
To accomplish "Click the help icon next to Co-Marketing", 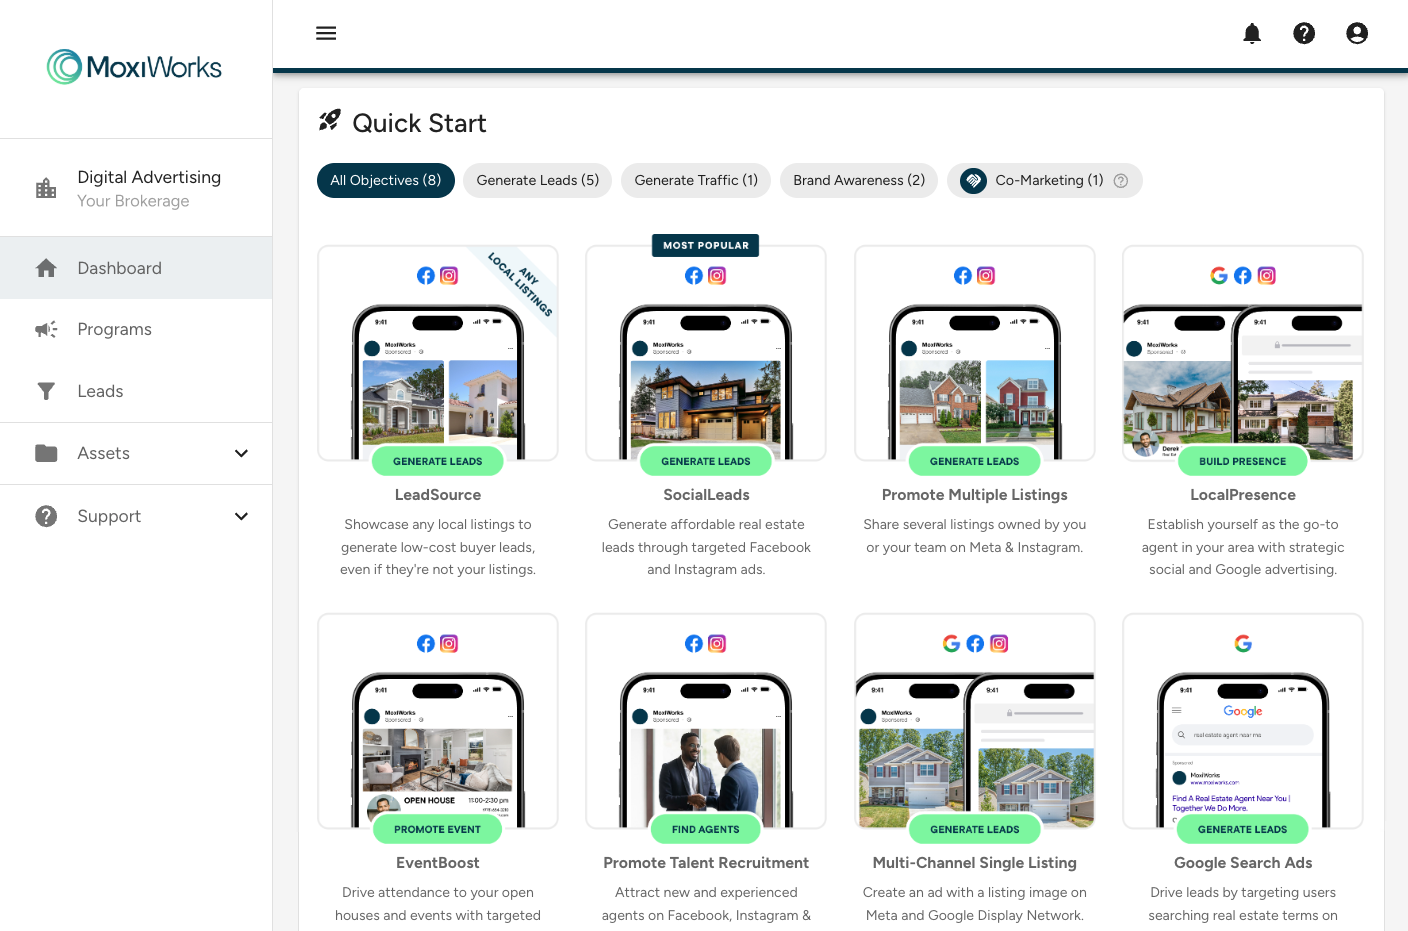I will (x=1121, y=180).
